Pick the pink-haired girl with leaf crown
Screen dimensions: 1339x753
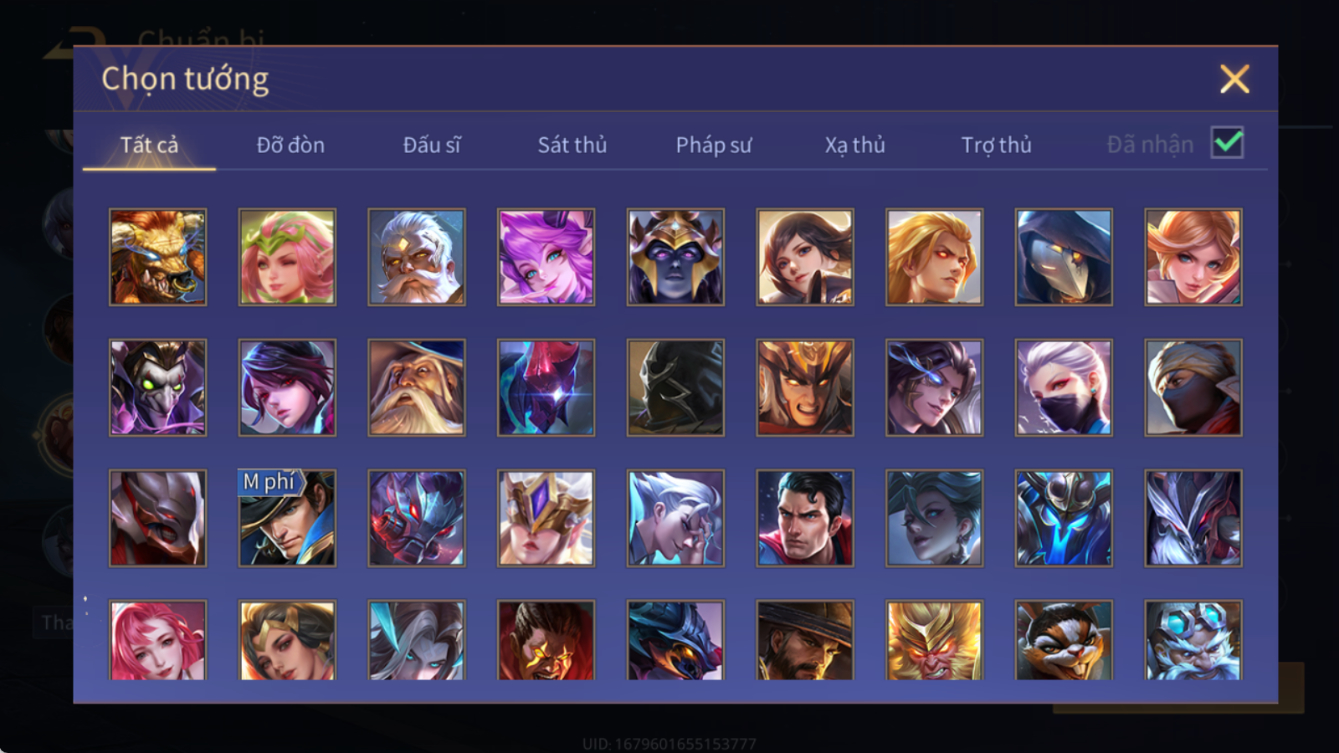pos(287,257)
